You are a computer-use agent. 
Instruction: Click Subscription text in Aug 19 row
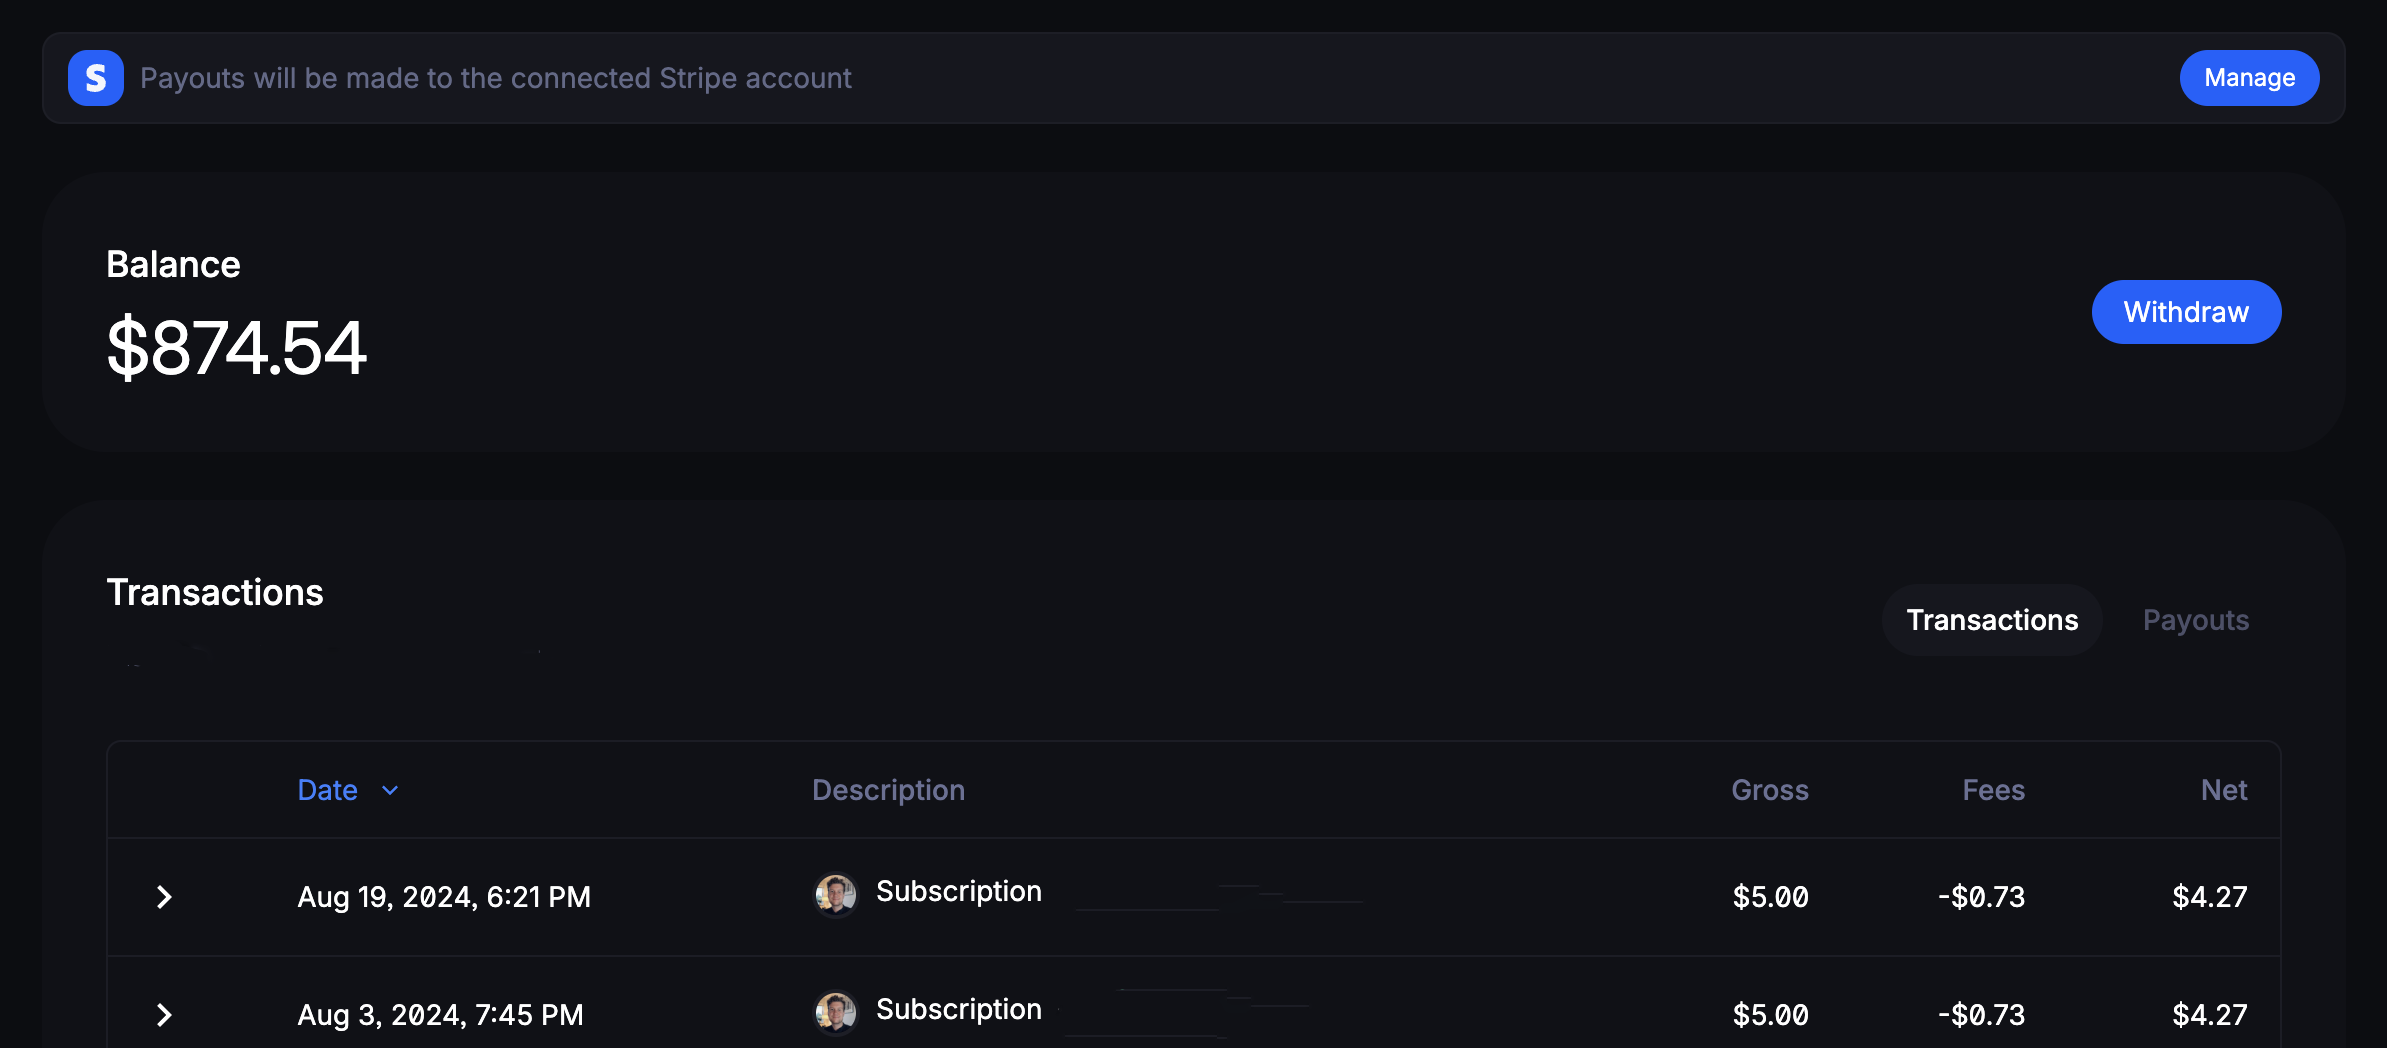pos(958,891)
